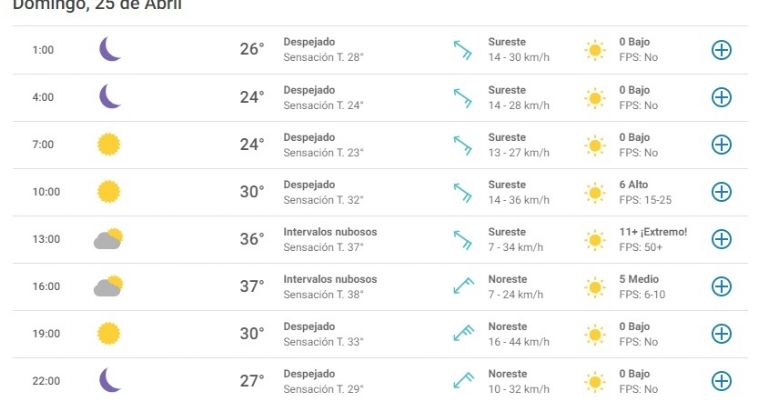Click the moon icon at 22:00
The width and height of the screenshot is (768, 400).
pos(110,380)
